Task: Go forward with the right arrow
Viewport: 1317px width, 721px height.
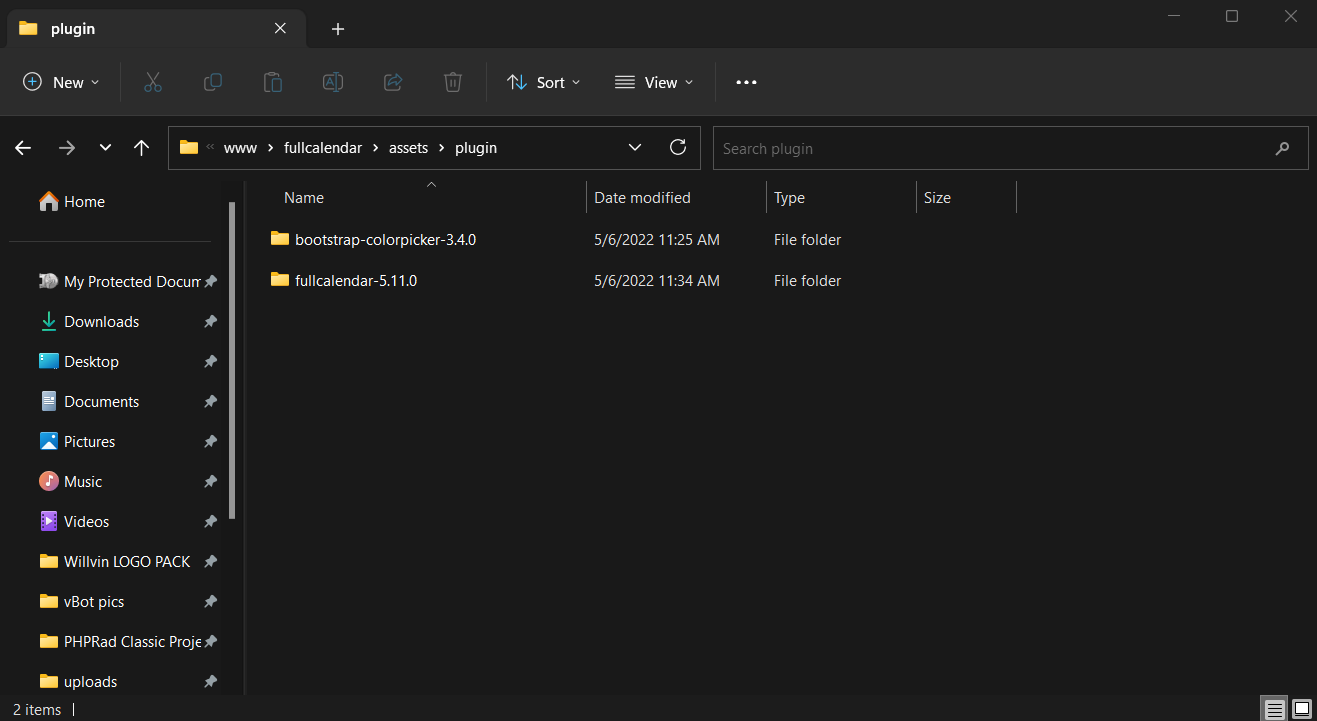Action: click(x=67, y=148)
